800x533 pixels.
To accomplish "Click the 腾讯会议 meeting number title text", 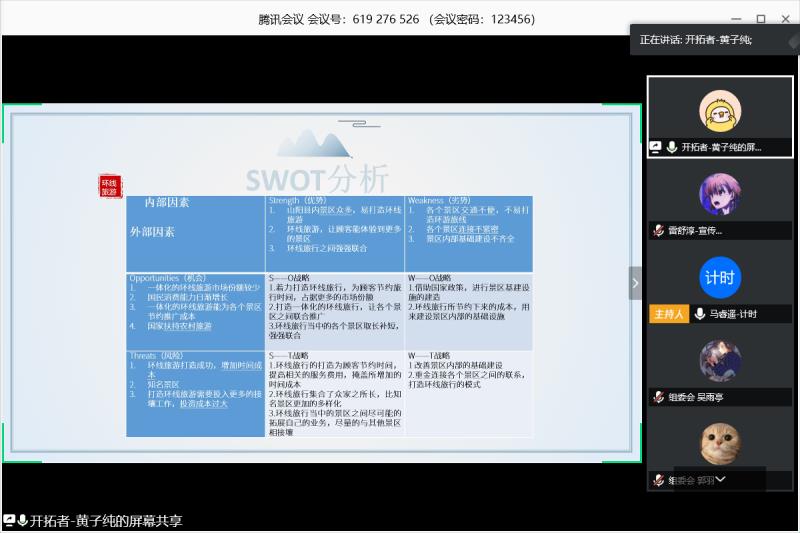I will pos(396,19).
